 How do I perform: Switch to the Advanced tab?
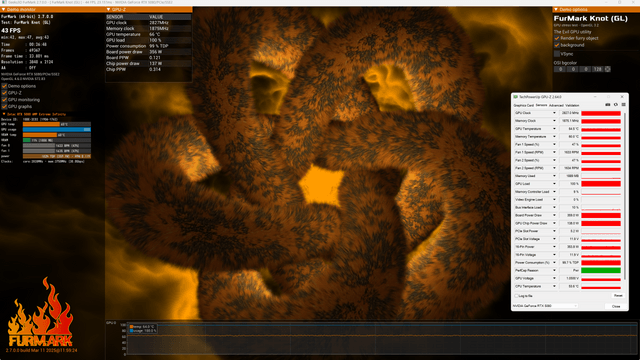click(x=556, y=105)
